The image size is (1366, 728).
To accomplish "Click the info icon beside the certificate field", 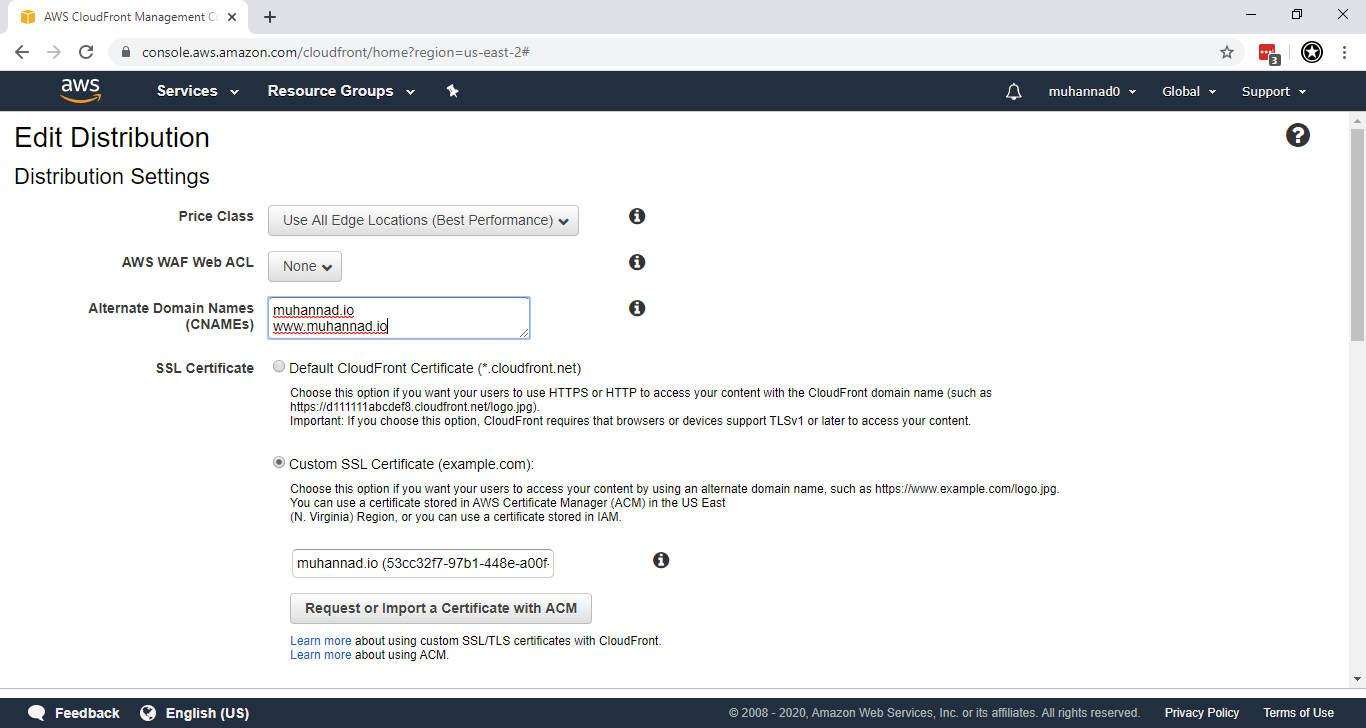I will coord(661,560).
